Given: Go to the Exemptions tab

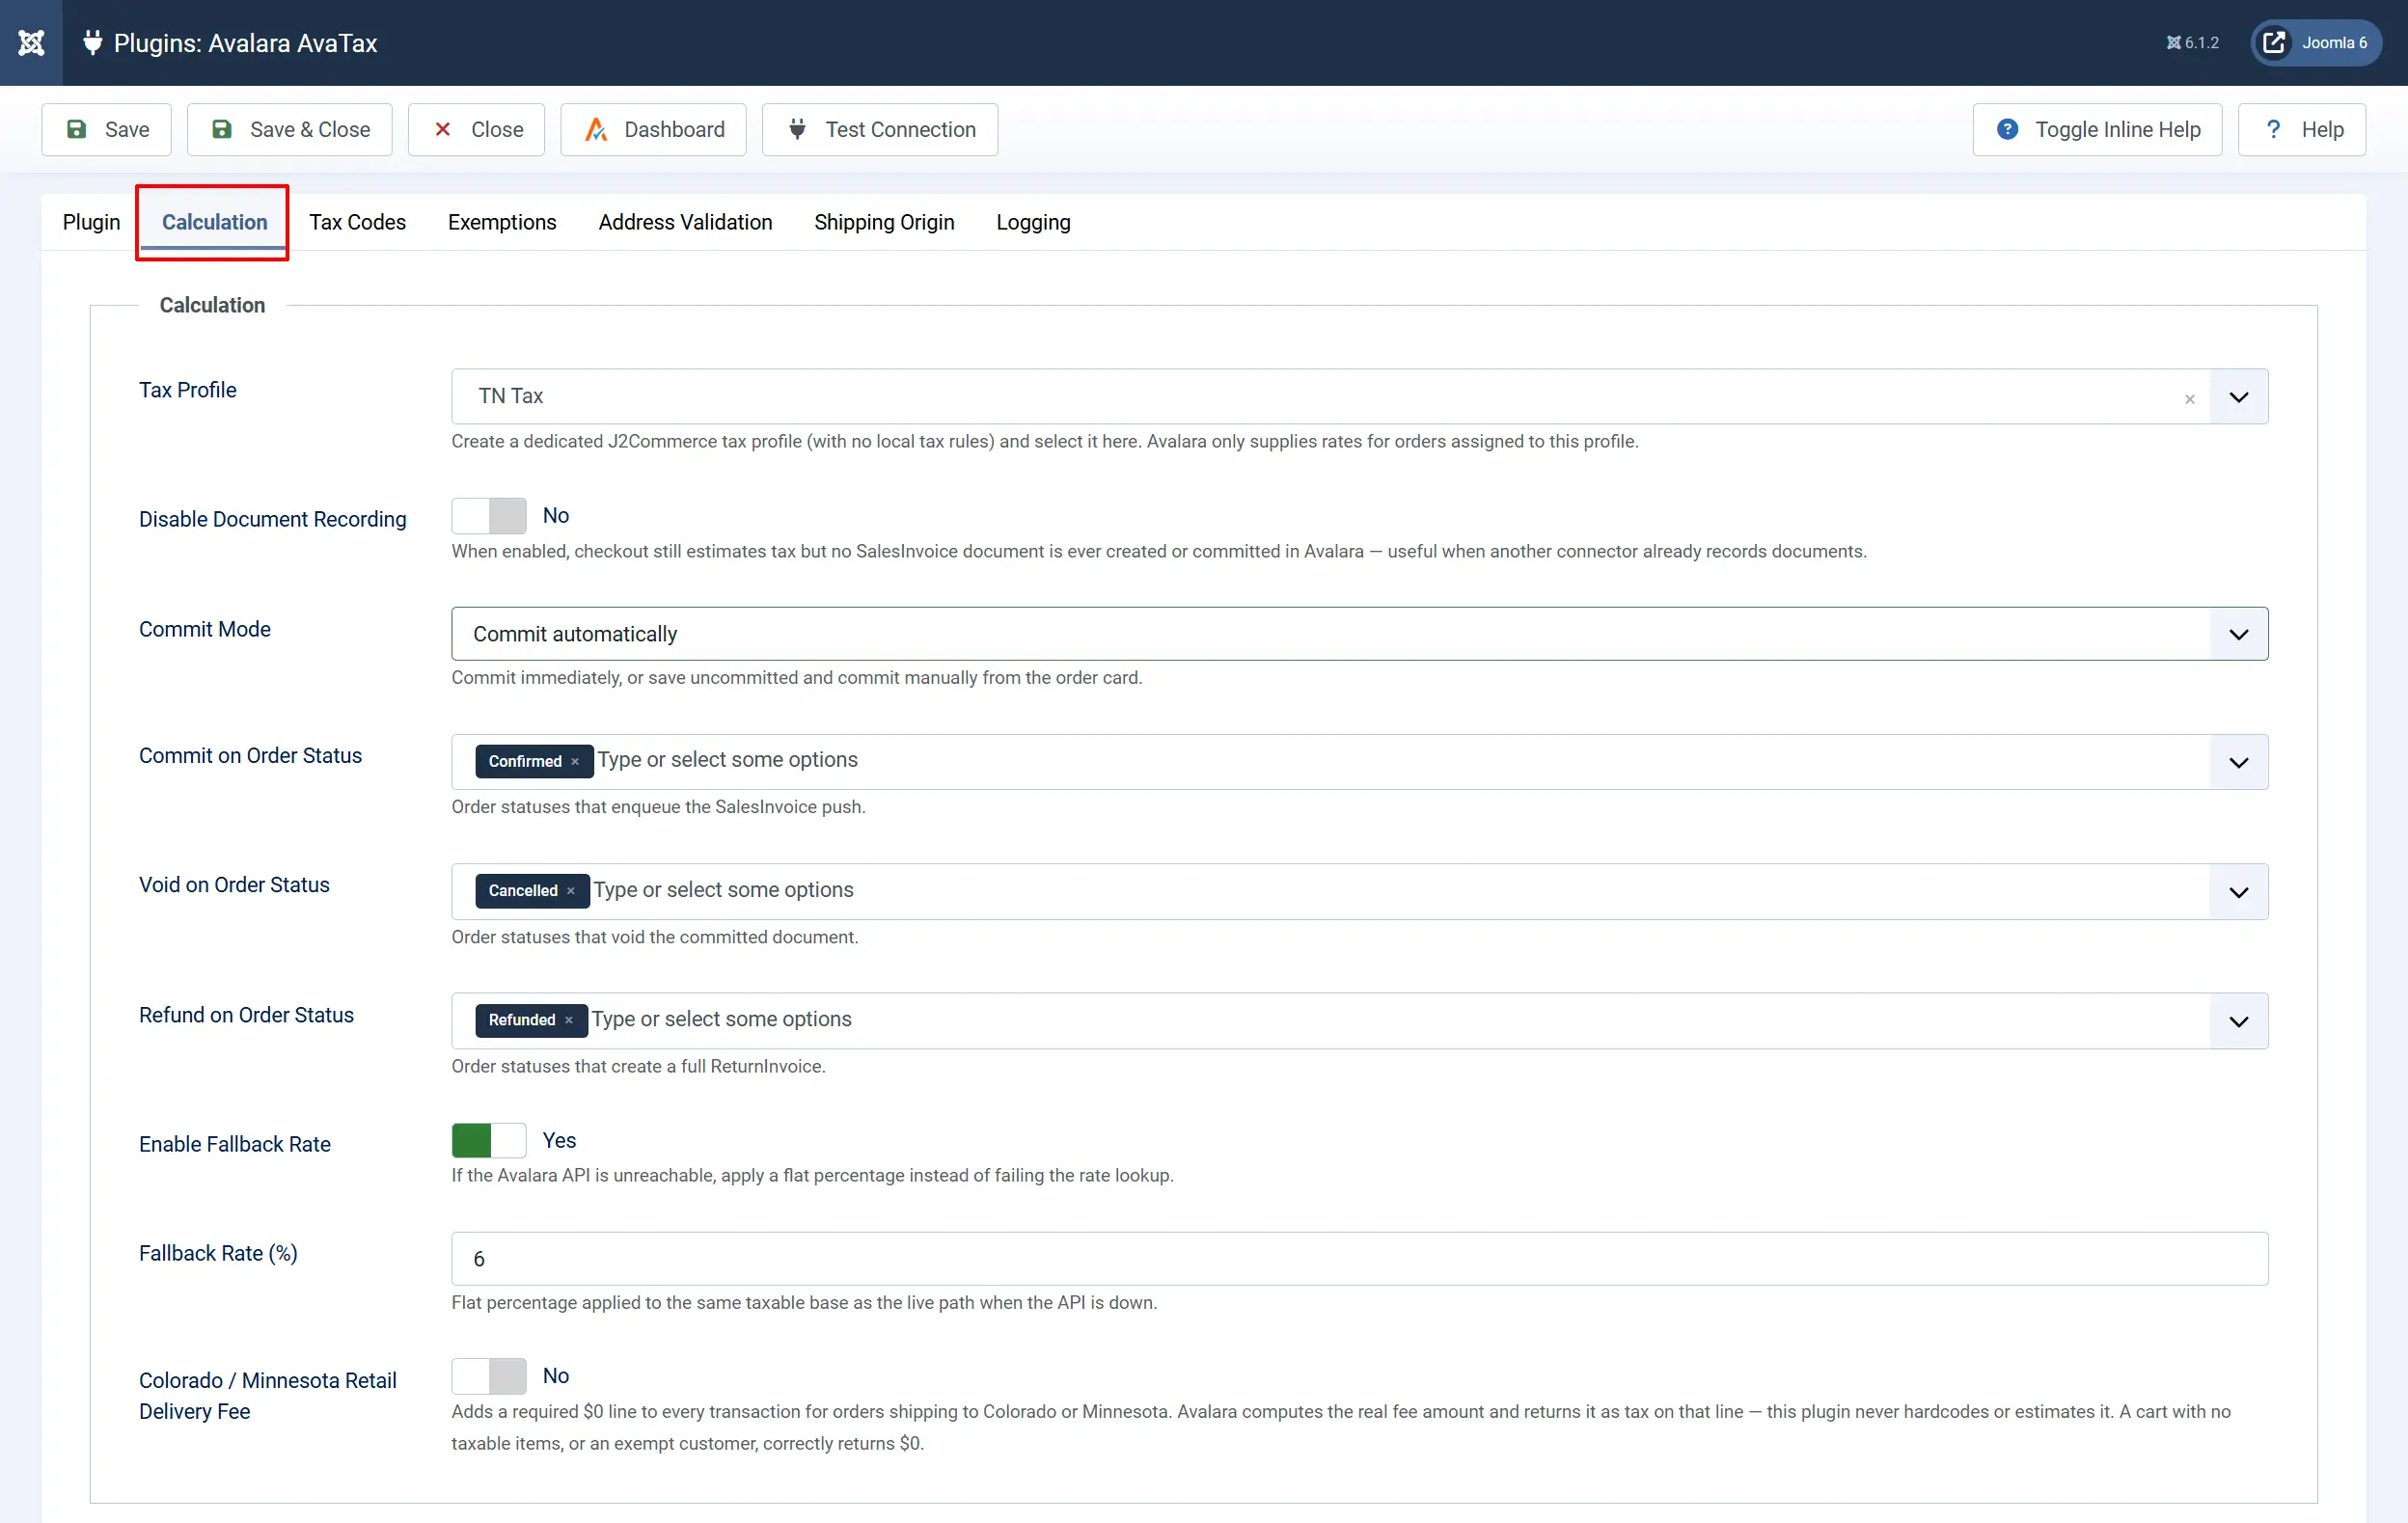Looking at the screenshot, I should point(502,222).
